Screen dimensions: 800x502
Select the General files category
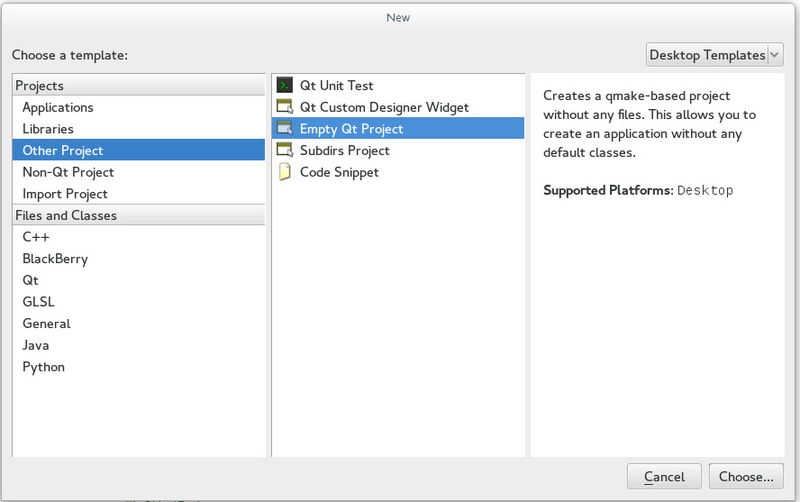click(47, 324)
